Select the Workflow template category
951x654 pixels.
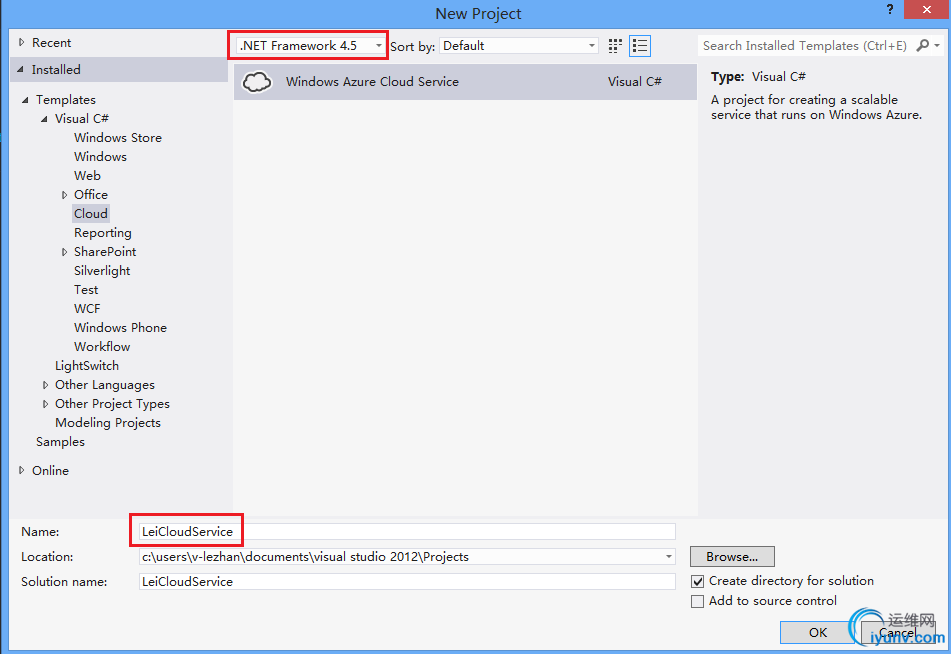tap(102, 346)
